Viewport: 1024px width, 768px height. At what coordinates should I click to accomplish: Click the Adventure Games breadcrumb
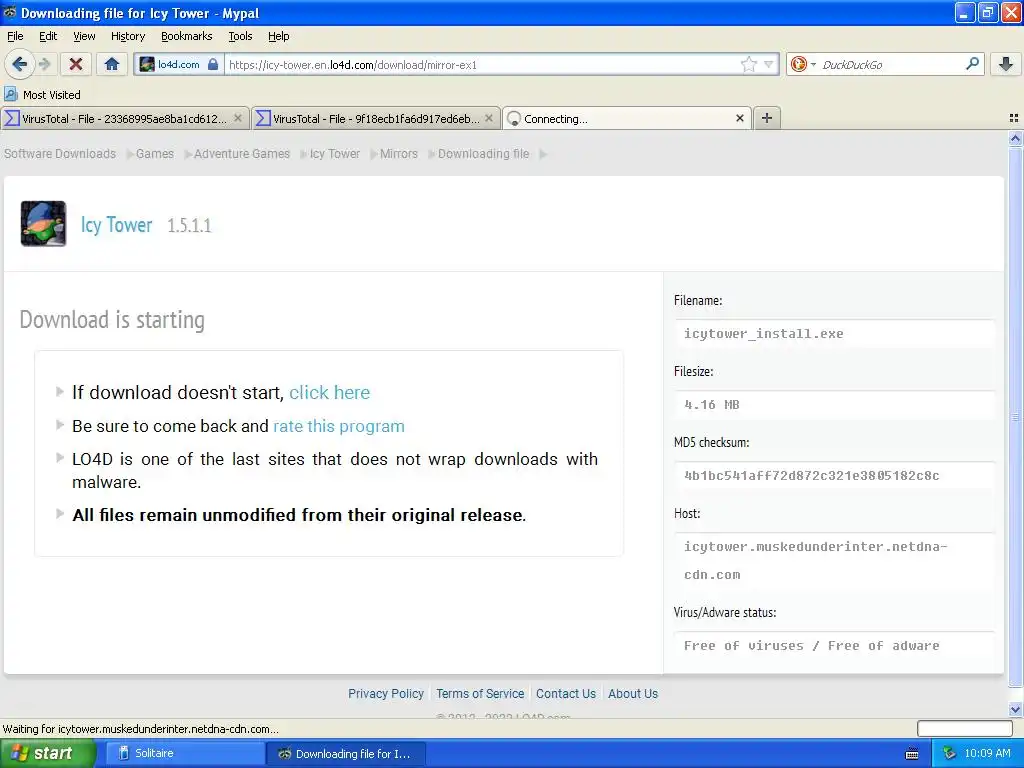point(242,153)
